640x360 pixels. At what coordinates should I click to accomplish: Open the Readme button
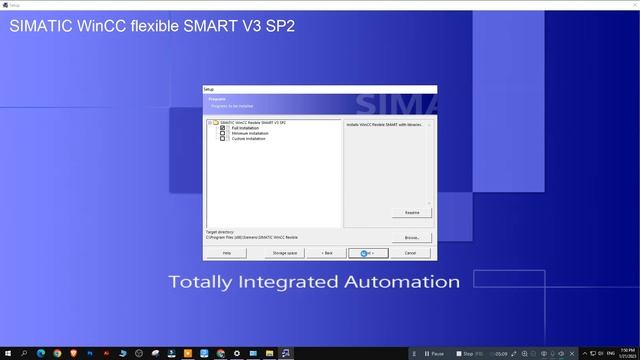pos(411,213)
